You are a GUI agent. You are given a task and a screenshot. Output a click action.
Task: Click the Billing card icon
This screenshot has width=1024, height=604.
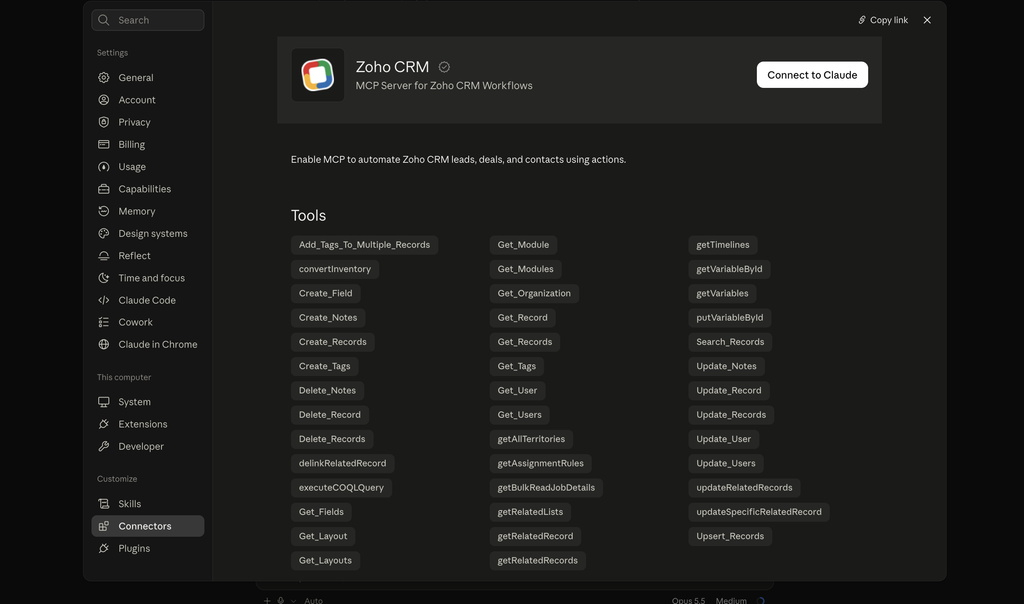point(104,144)
